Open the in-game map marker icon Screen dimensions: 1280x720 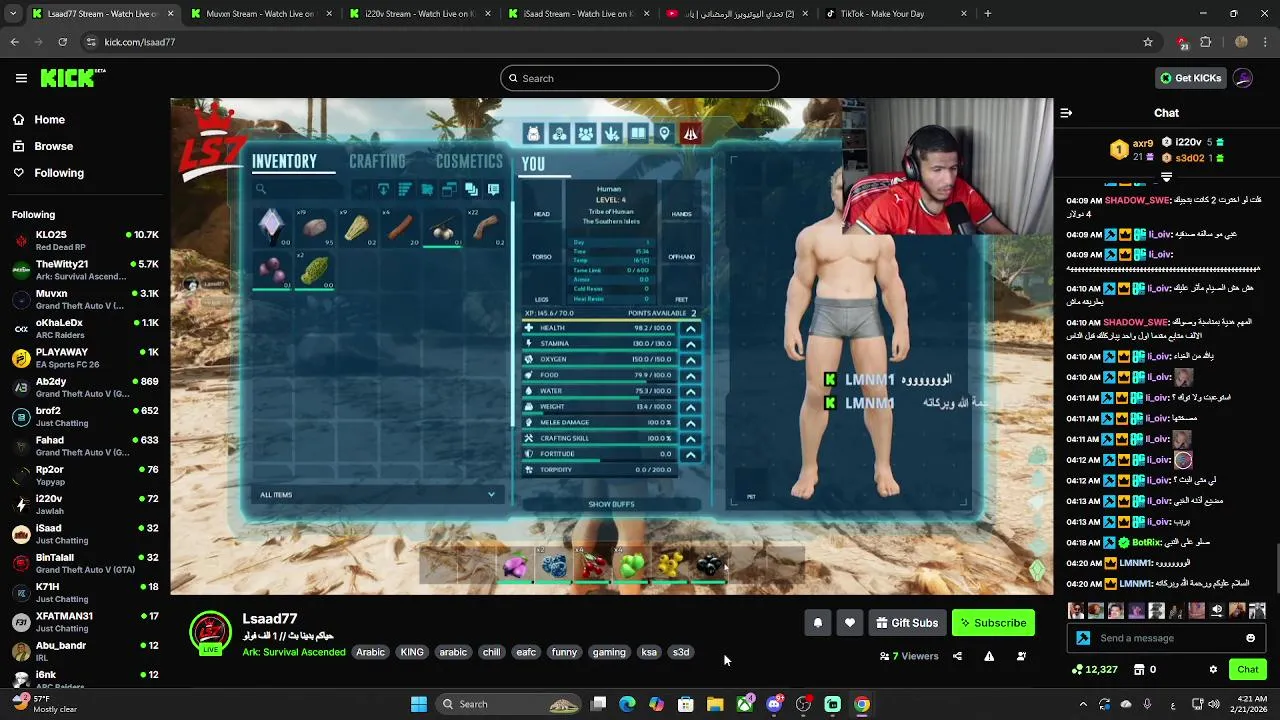tap(664, 134)
